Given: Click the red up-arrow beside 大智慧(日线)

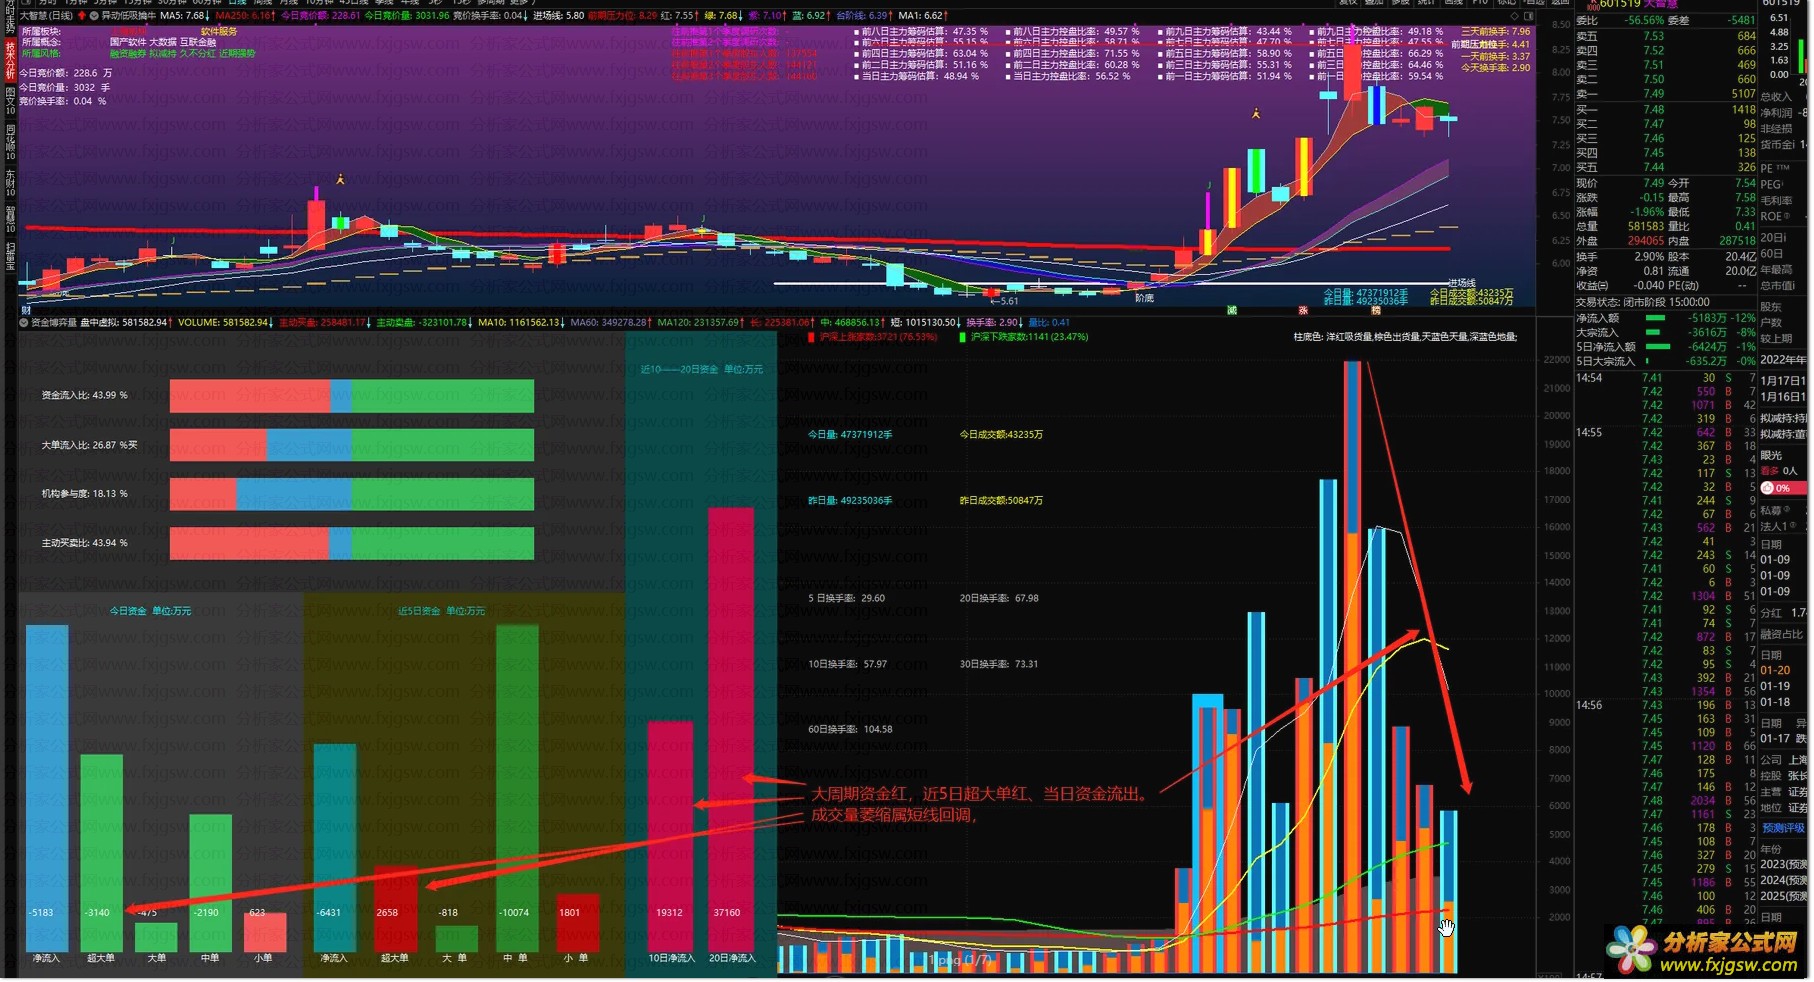Looking at the screenshot, I should 82,16.
